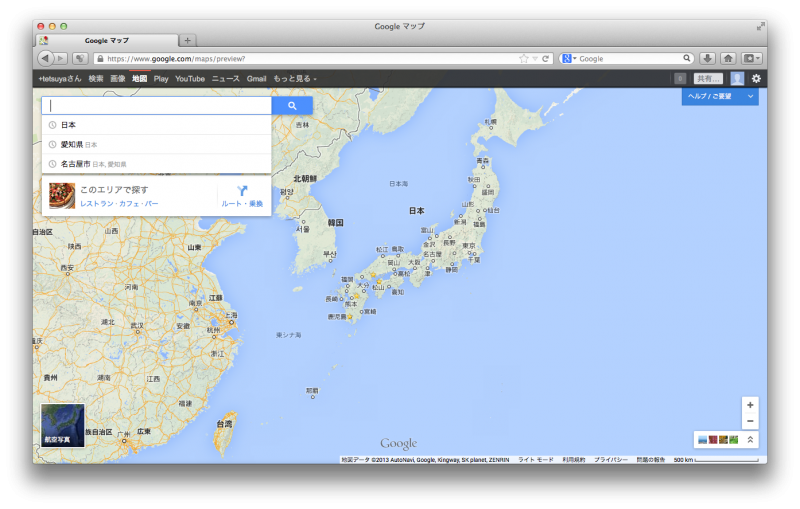Image resolution: width=800 pixels, height=509 pixels.
Task: Click the clock icon beside 日本 suggestion
Action: 52,125
